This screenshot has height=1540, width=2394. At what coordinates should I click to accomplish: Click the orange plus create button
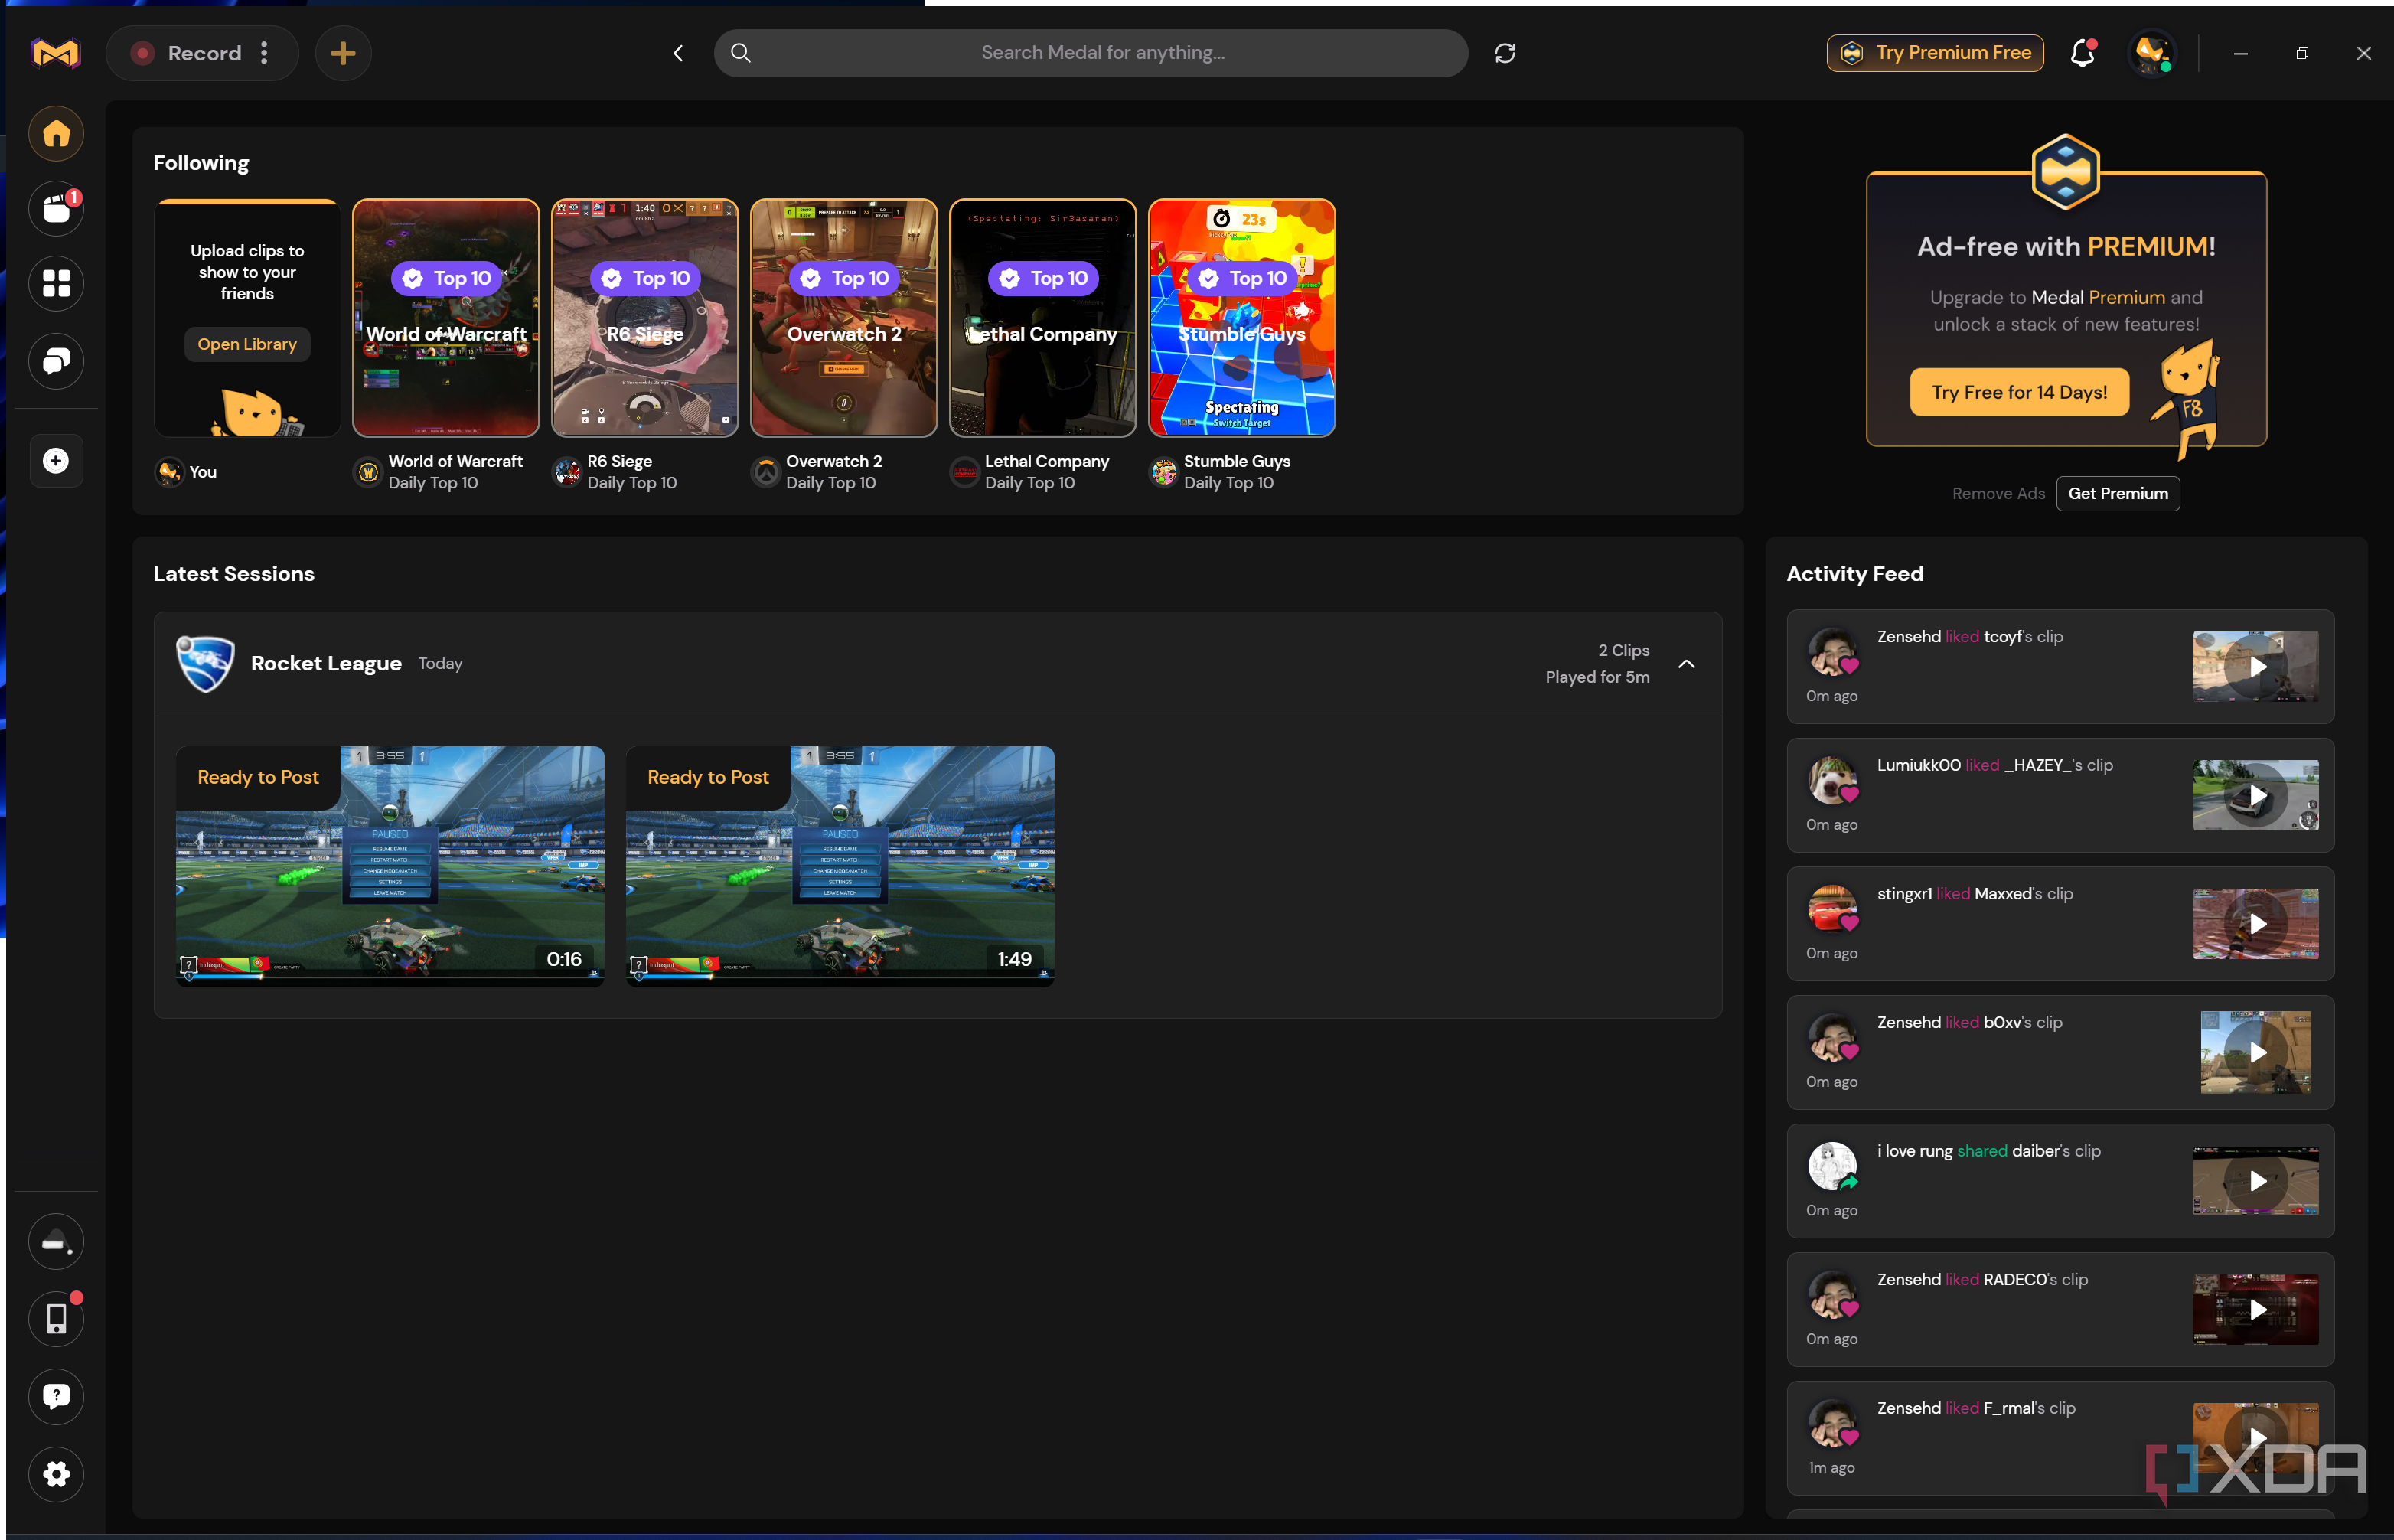[x=343, y=53]
